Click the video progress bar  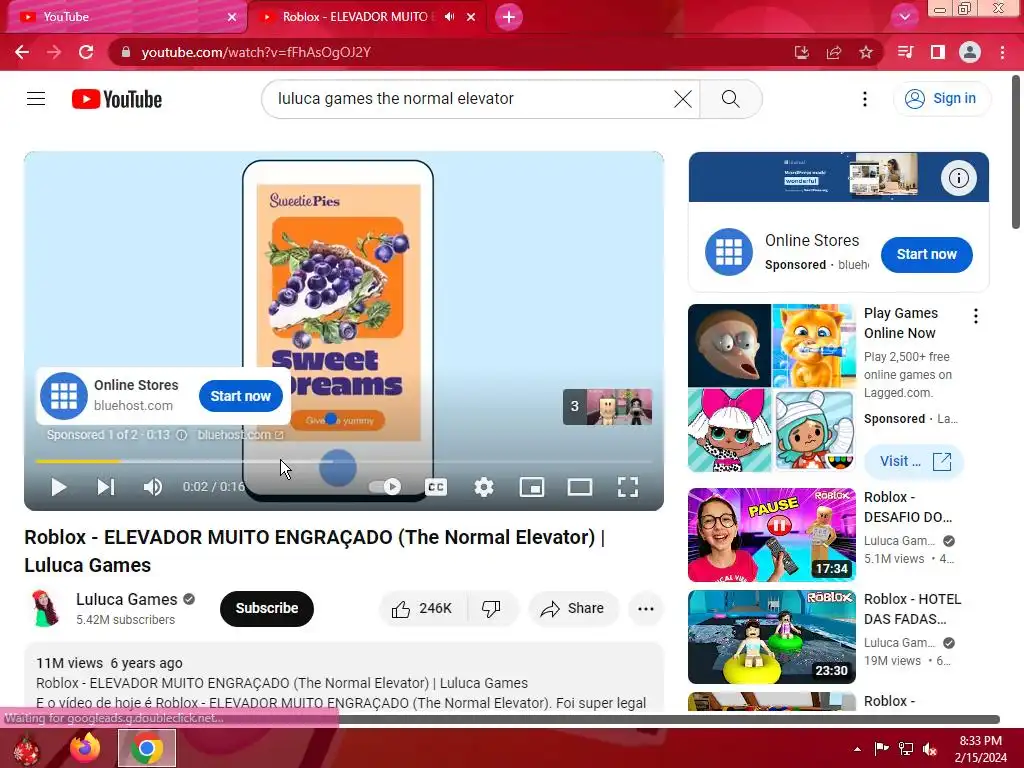click(x=344, y=461)
